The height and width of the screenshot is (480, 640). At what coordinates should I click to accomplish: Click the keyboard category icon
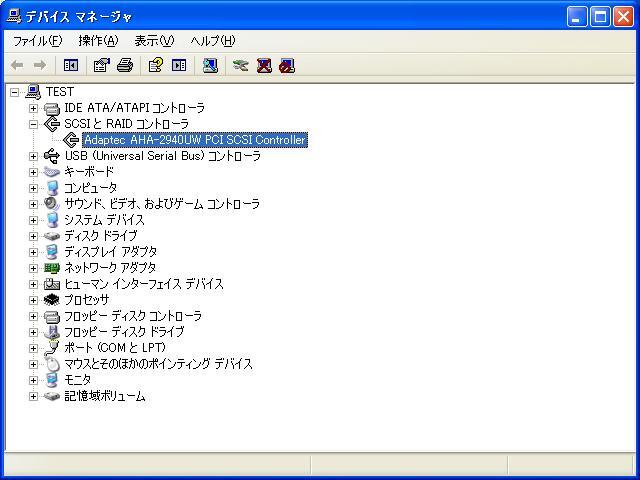52,172
